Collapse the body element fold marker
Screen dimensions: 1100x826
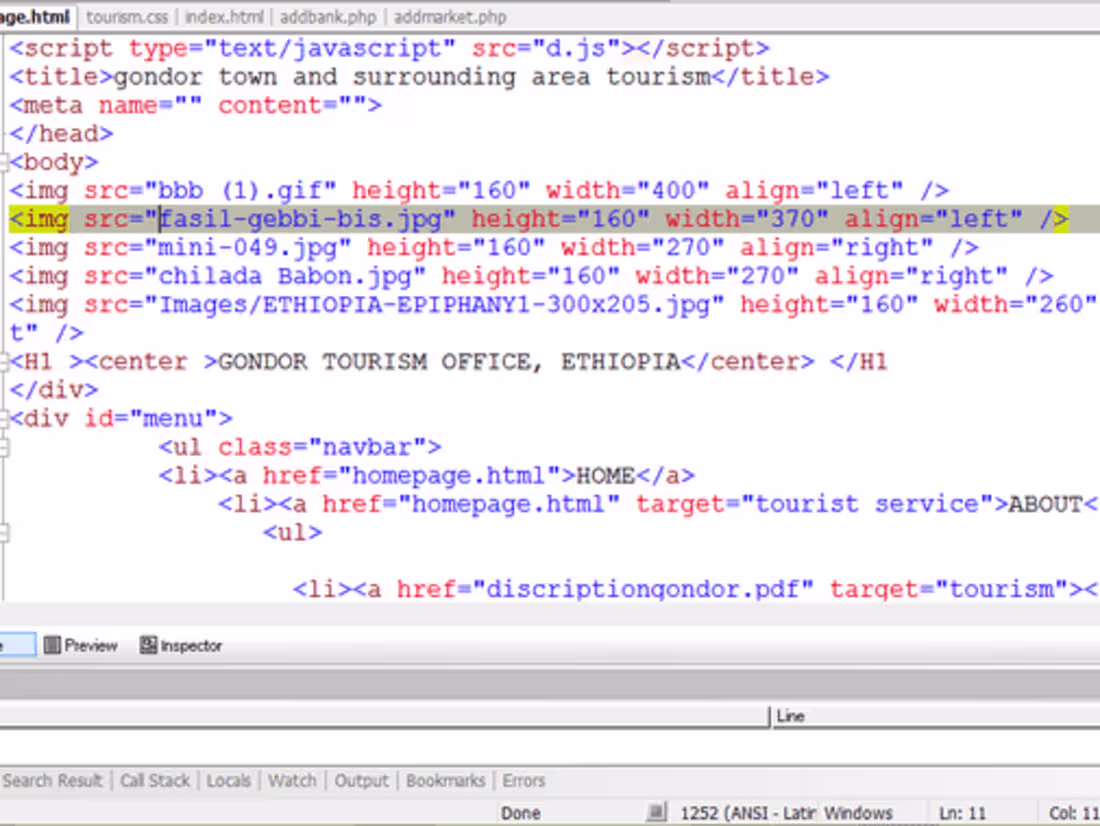click(4, 162)
